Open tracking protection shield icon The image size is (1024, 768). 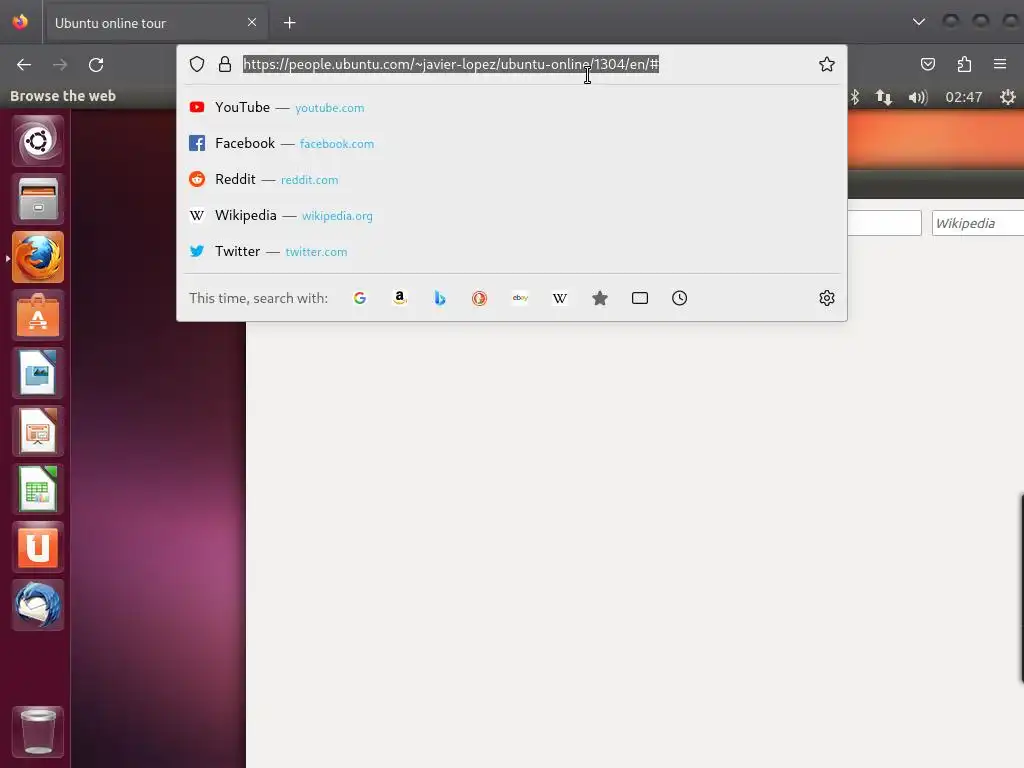197,64
